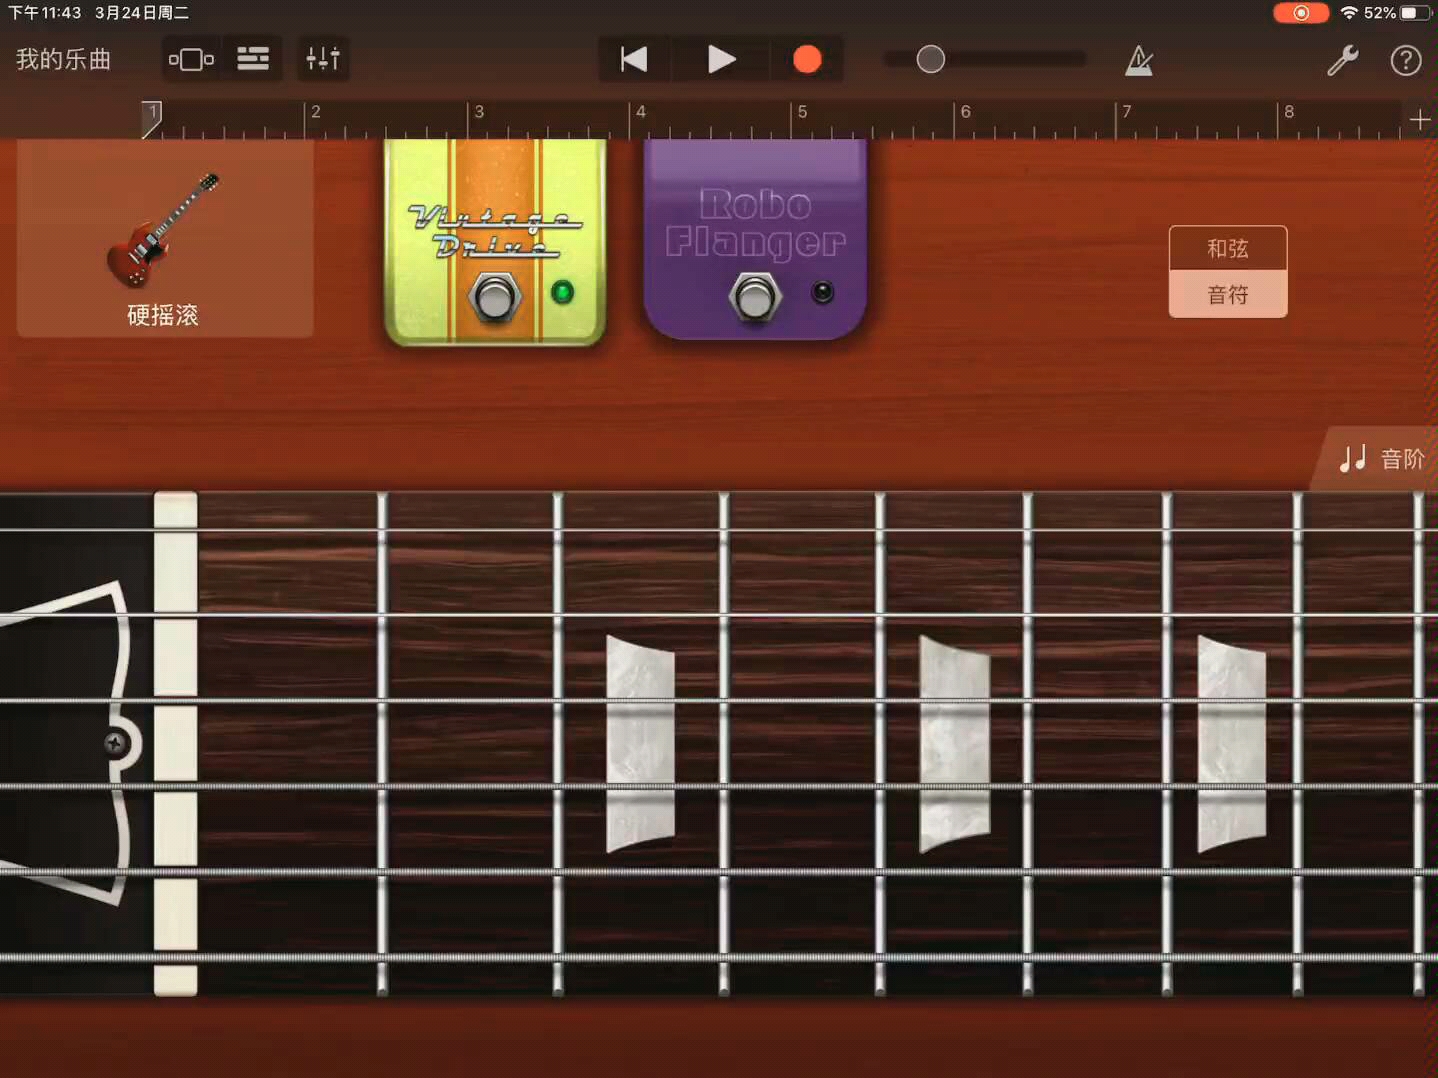Screen dimensions: 1438x1078
Task: Move playhead to bar 6 on ruler
Action: (965, 112)
